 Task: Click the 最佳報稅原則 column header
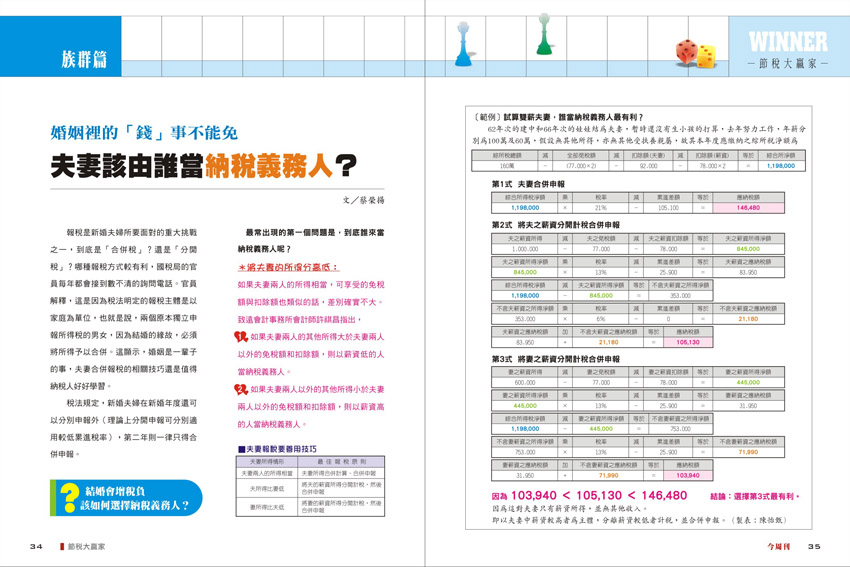(x=342, y=462)
